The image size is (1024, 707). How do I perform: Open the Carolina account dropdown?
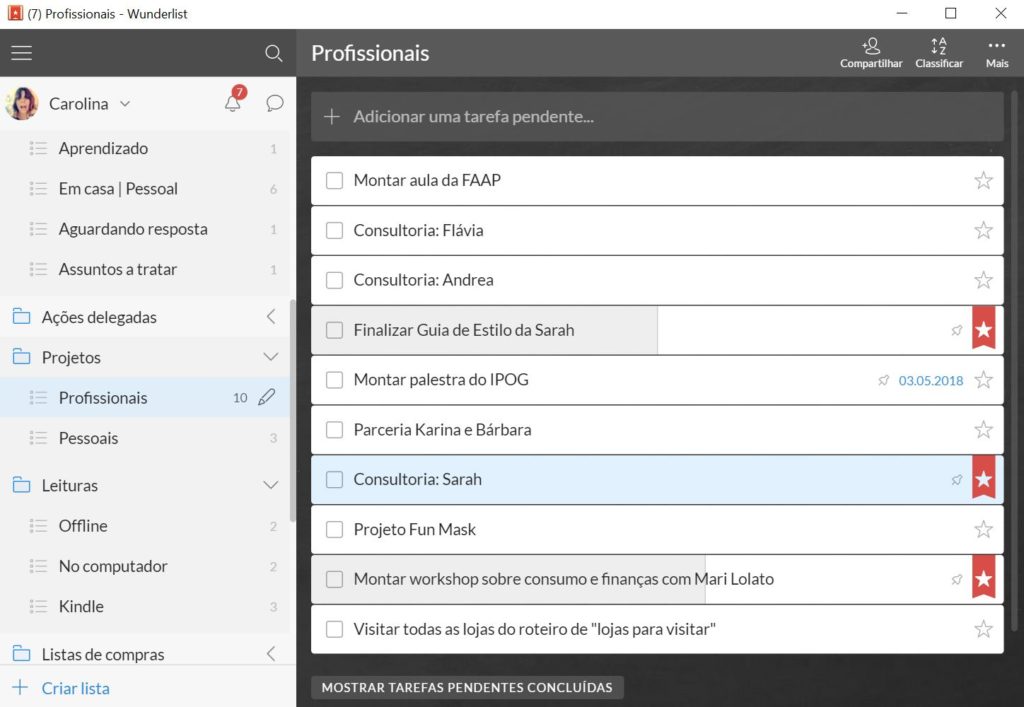point(124,103)
